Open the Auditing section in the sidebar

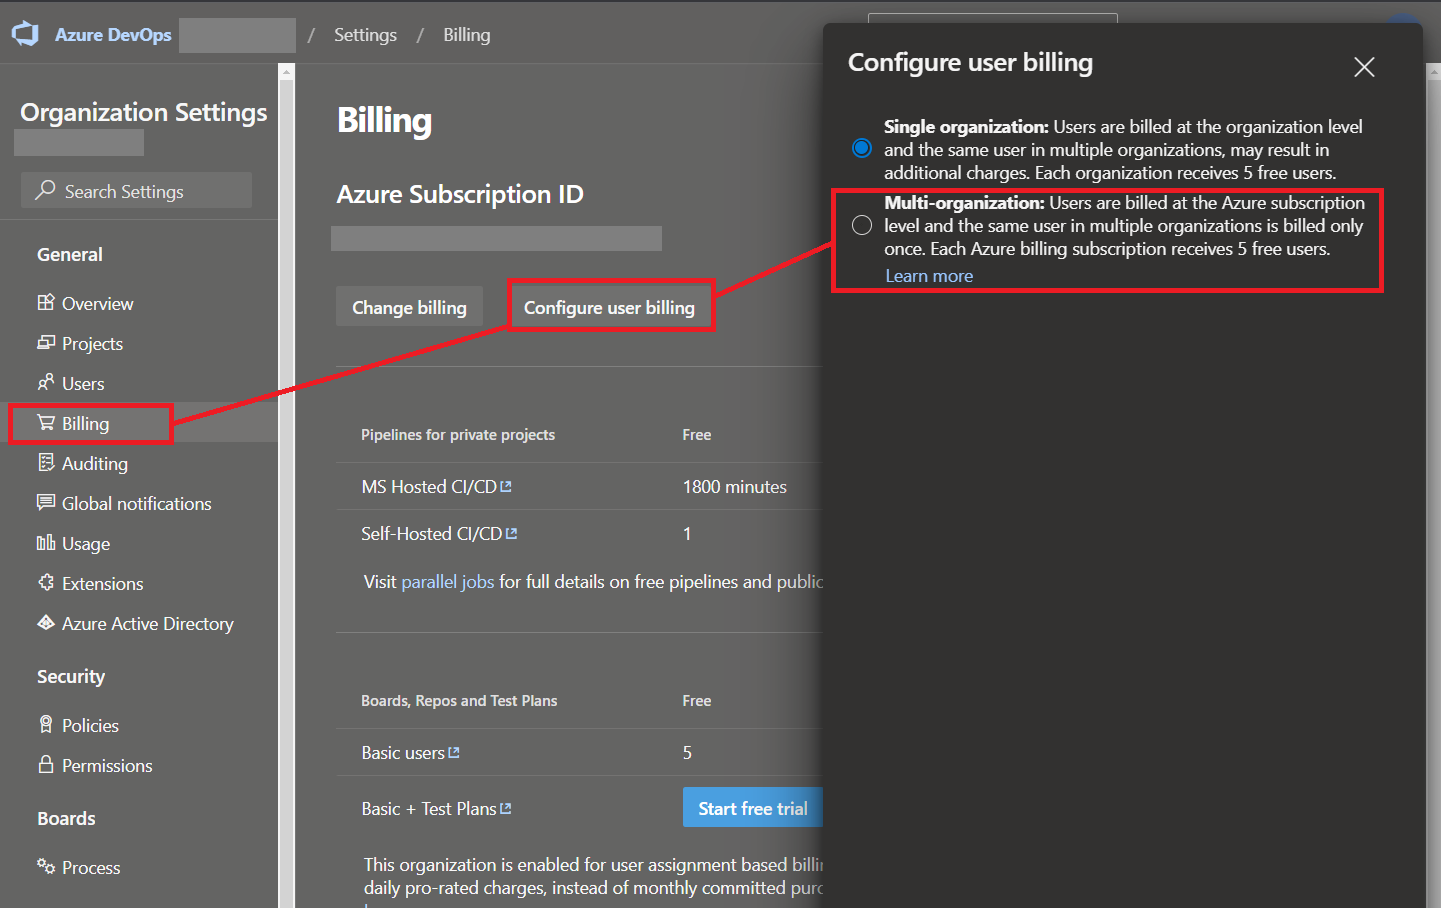click(96, 463)
